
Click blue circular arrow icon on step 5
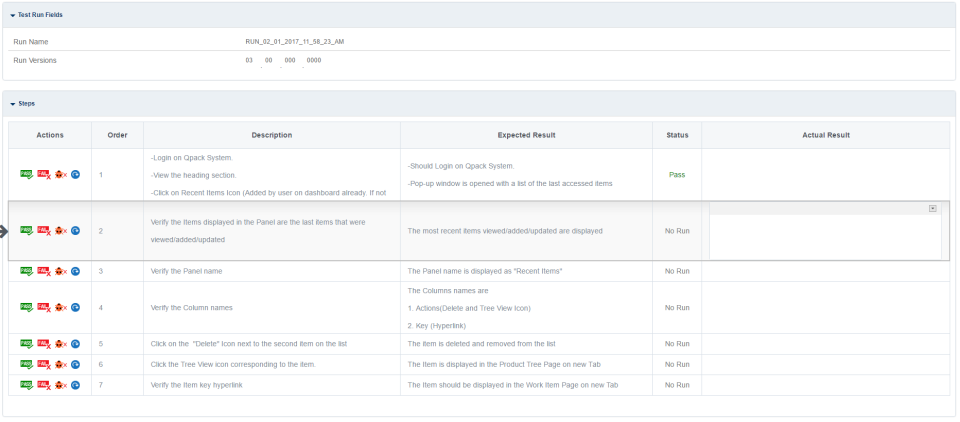pyautogui.click(x=75, y=344)
